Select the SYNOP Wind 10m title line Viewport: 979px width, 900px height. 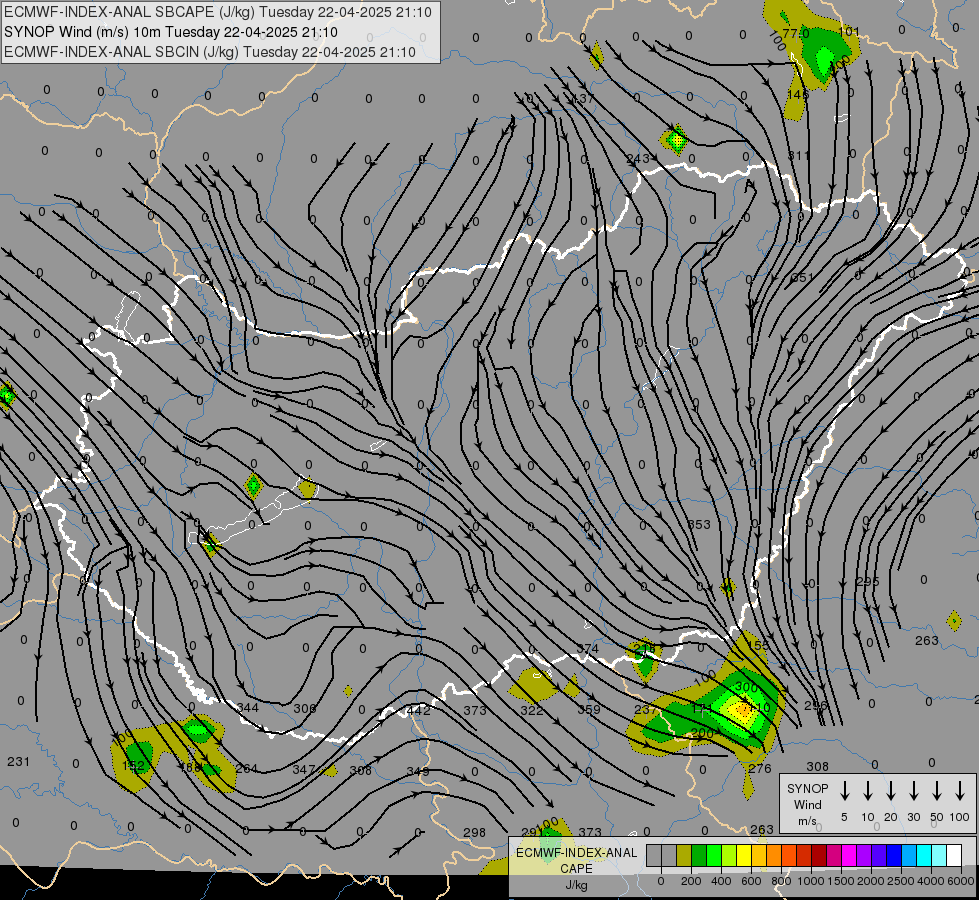pos(170,32)
